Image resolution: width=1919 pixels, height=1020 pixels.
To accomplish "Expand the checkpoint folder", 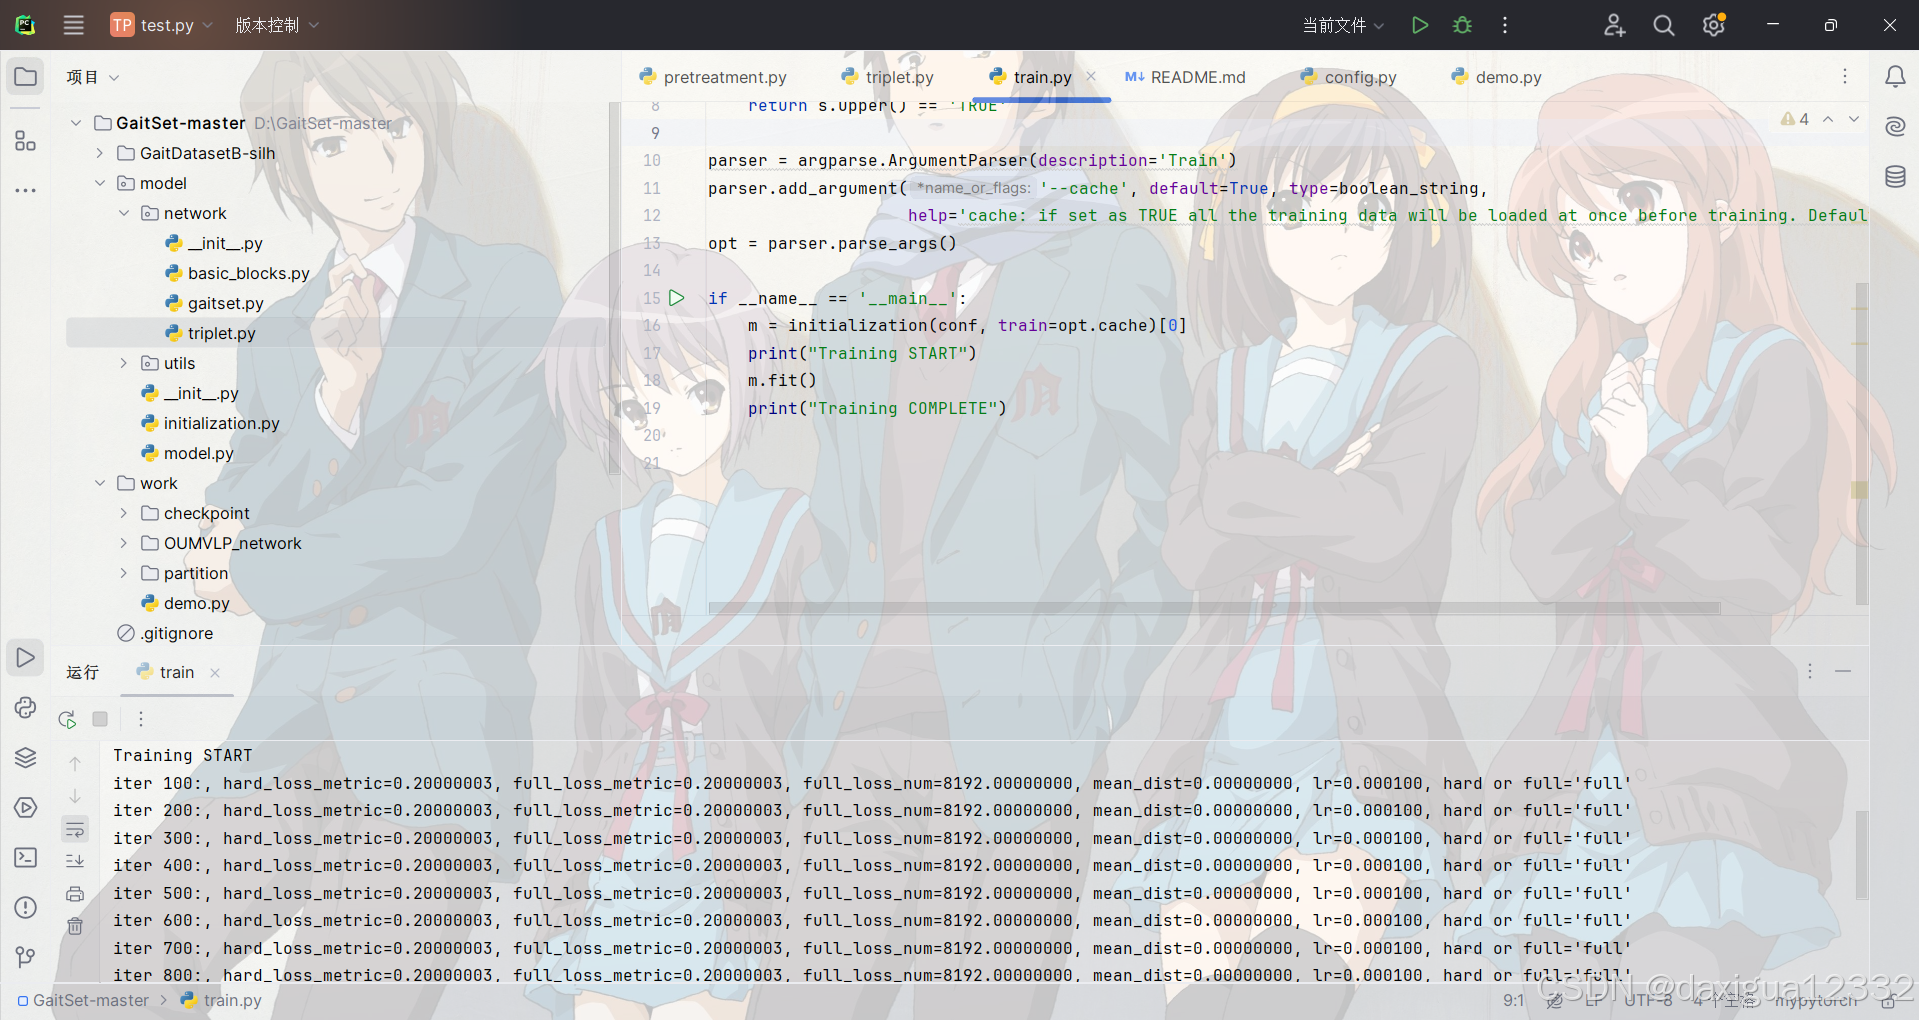I will [x=124, y=513].
